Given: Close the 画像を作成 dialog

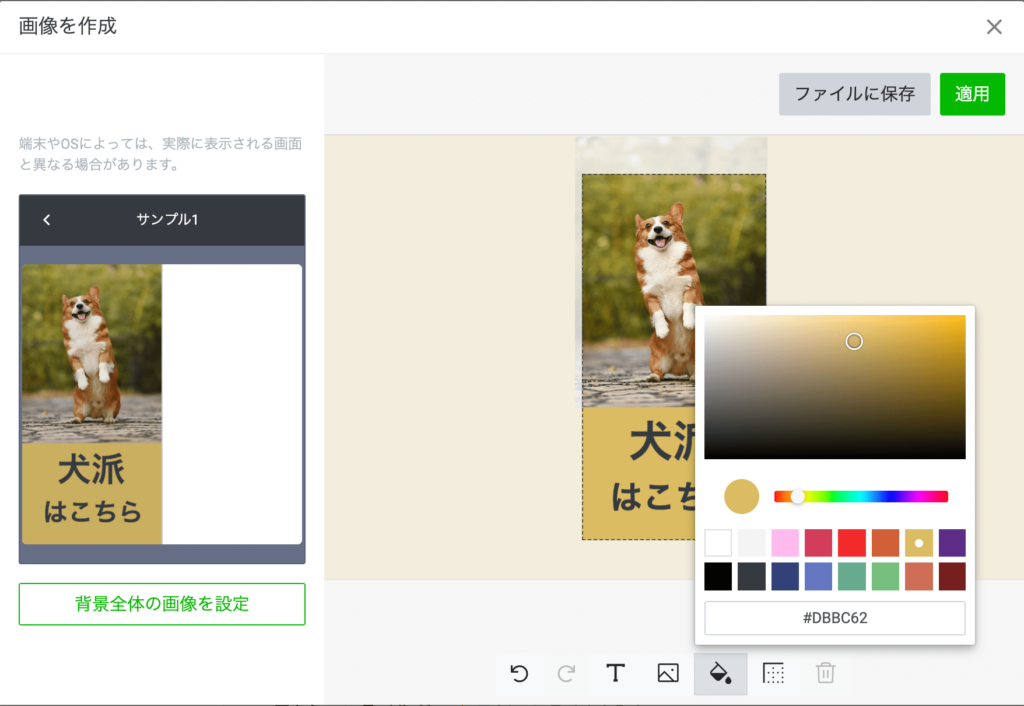Looking at the screenshot, I should 994,27.
